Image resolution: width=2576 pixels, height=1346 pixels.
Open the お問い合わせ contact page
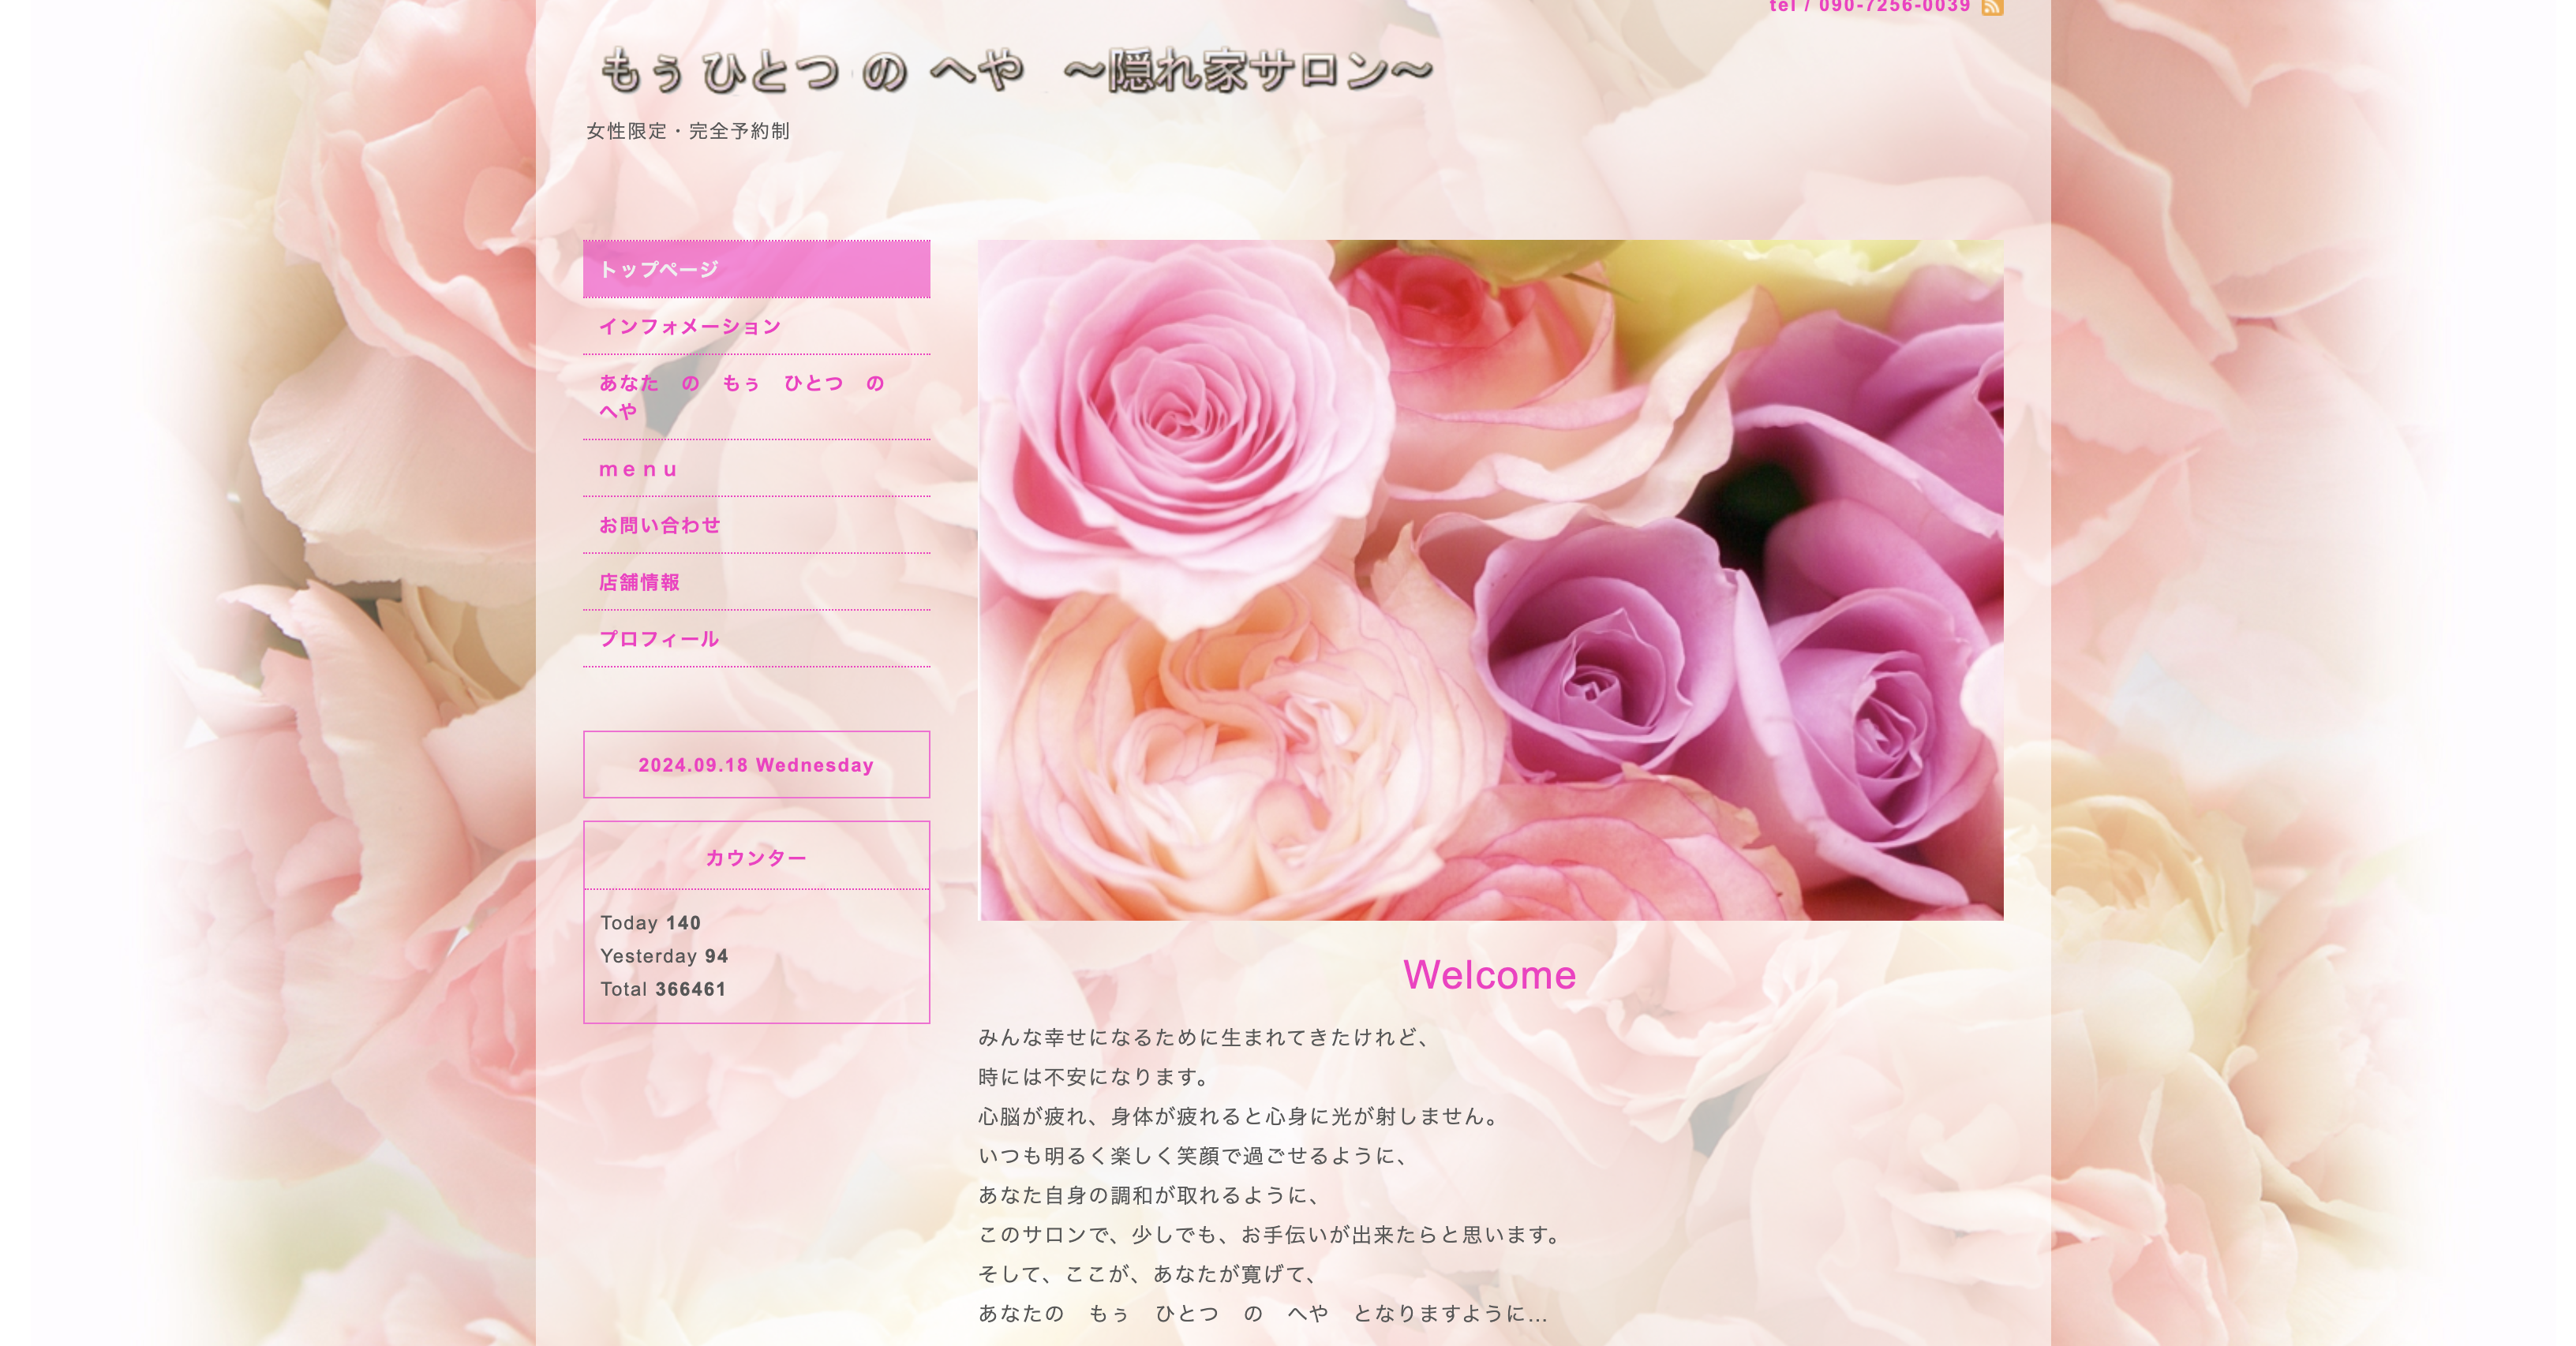(x=660, y=525)
